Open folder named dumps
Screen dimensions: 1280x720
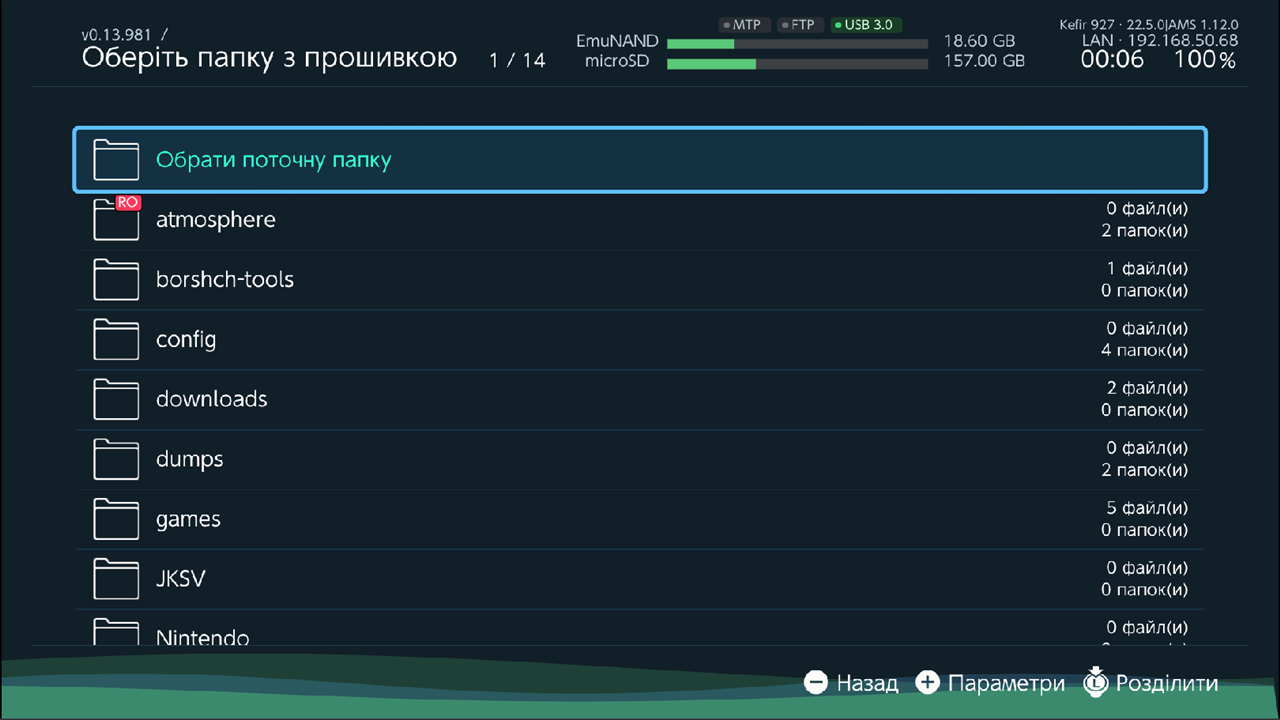(x=640, y=460)
